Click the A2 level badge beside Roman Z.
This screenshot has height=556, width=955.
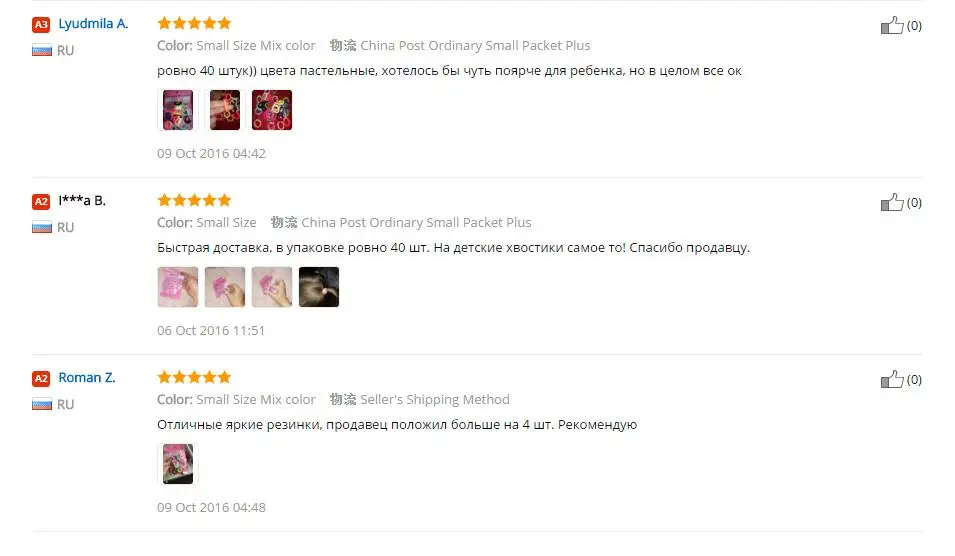coord(41,378)
